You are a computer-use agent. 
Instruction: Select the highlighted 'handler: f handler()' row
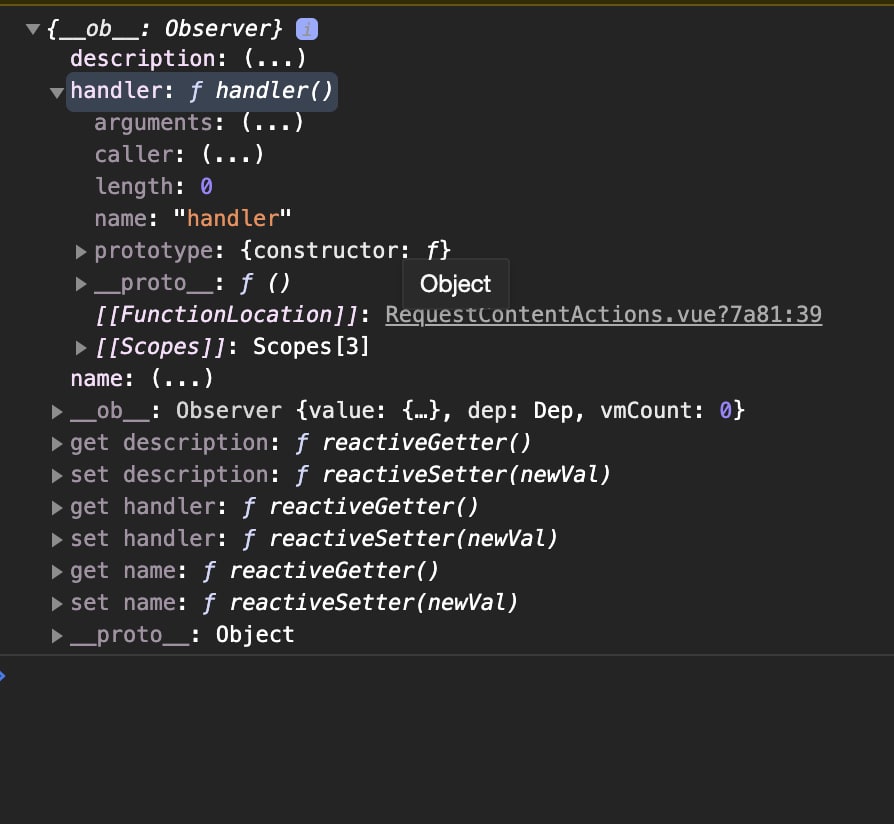[x=202, y=91]
